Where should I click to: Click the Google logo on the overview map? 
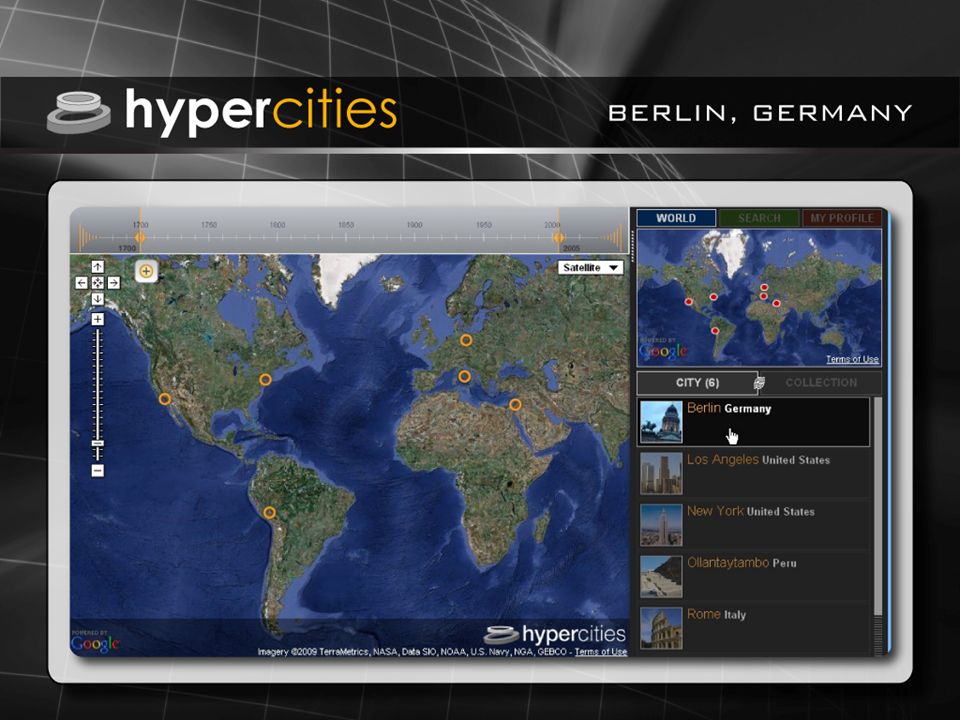pyautogui.click(x=663, y=350)
